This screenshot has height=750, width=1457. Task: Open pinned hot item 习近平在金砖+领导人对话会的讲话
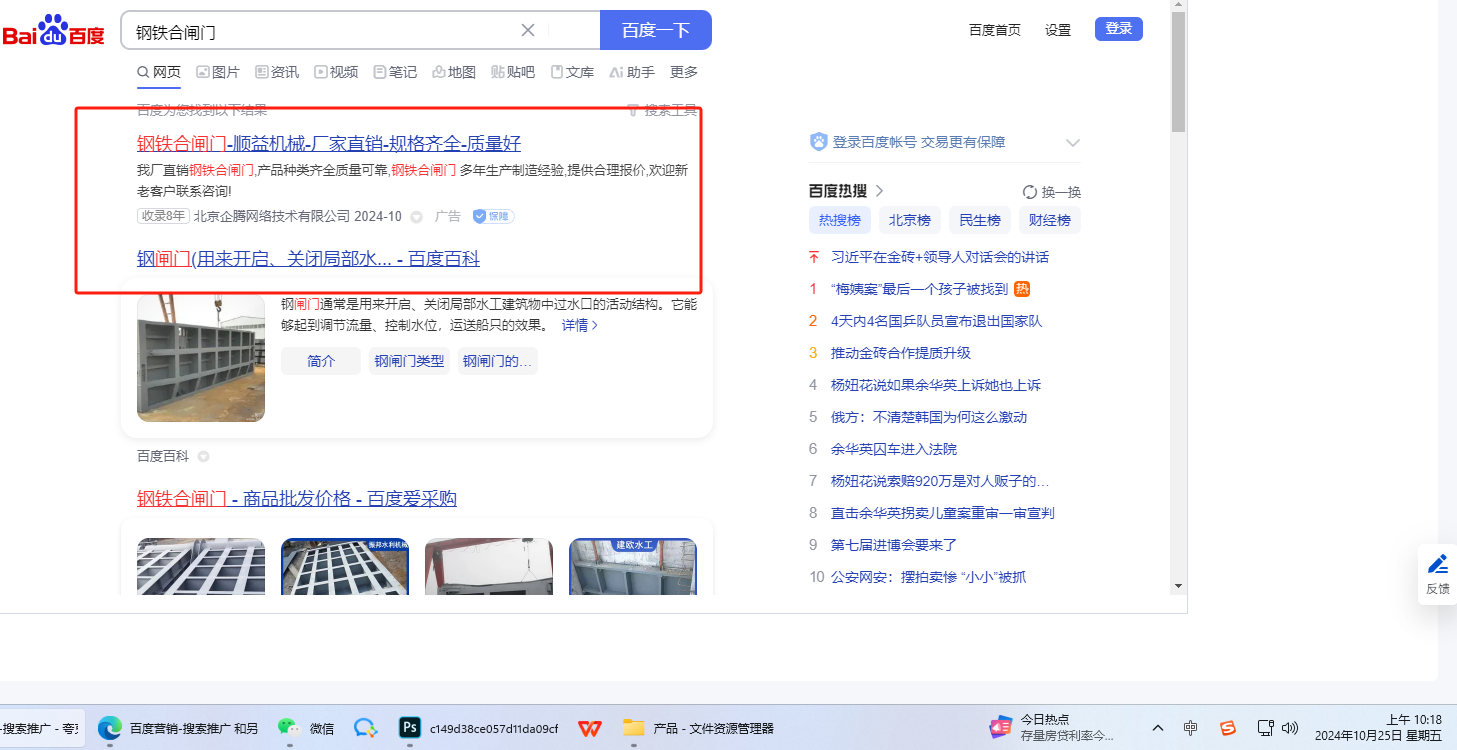coord(940,257)
